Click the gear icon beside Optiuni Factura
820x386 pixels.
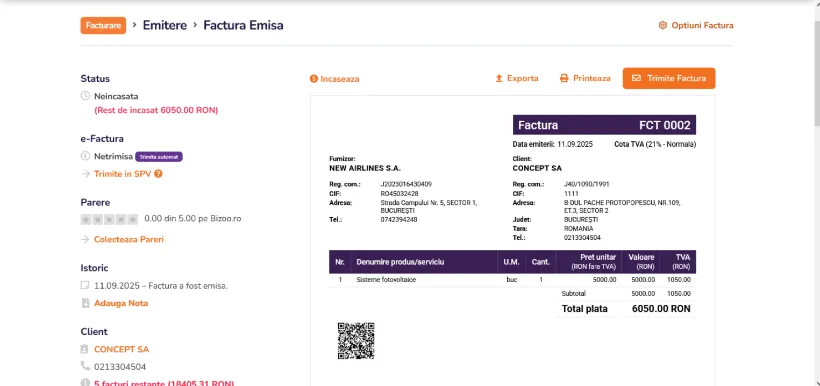click(x=663, y=25)
